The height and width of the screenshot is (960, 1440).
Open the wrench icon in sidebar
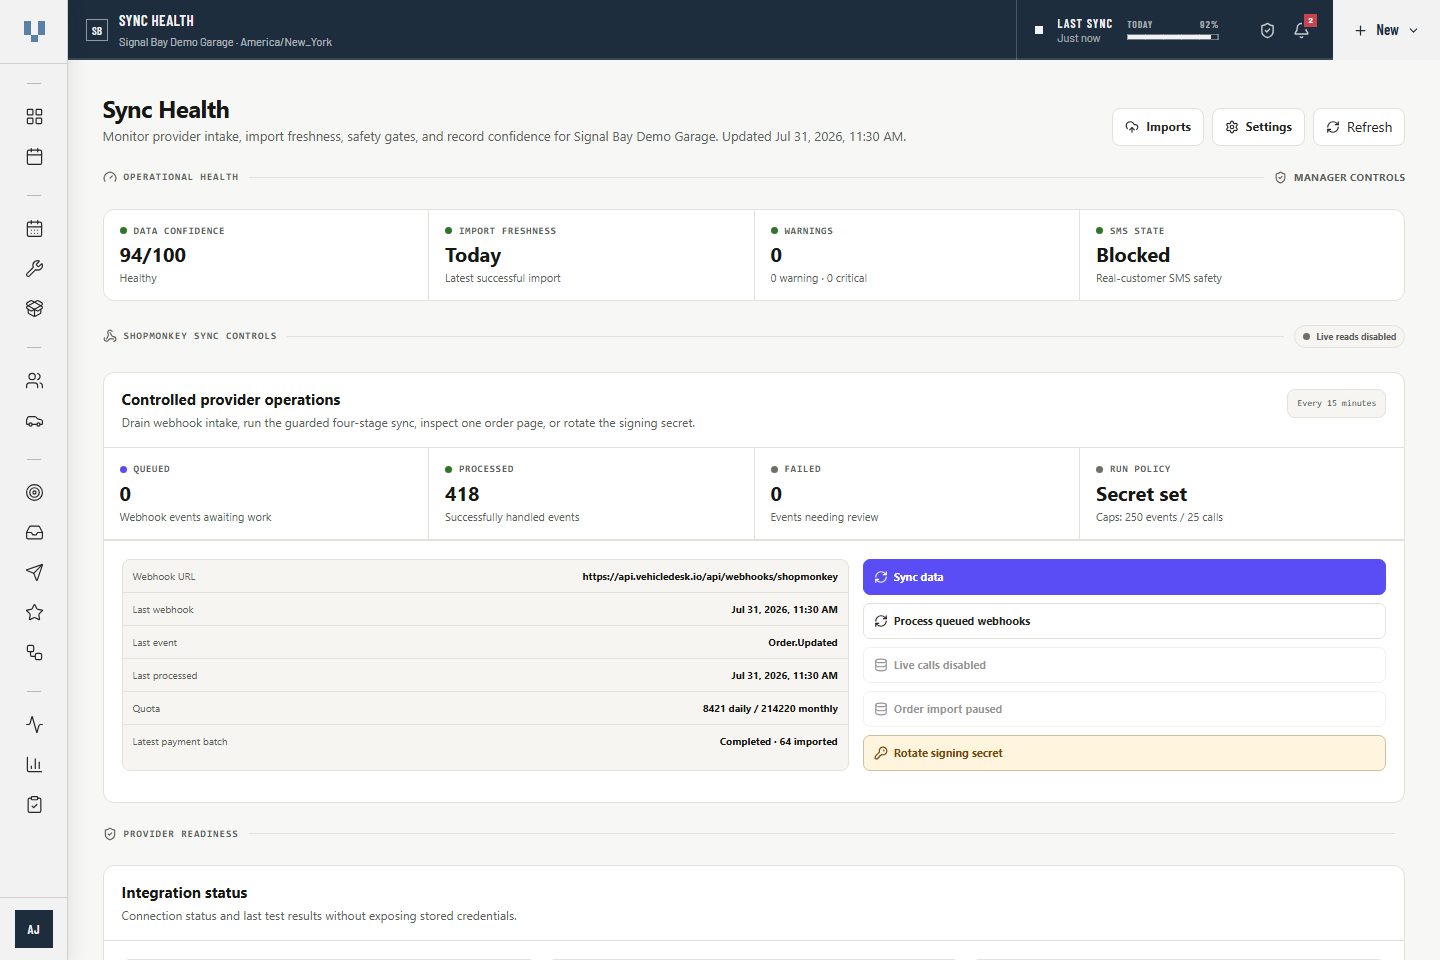34,269
